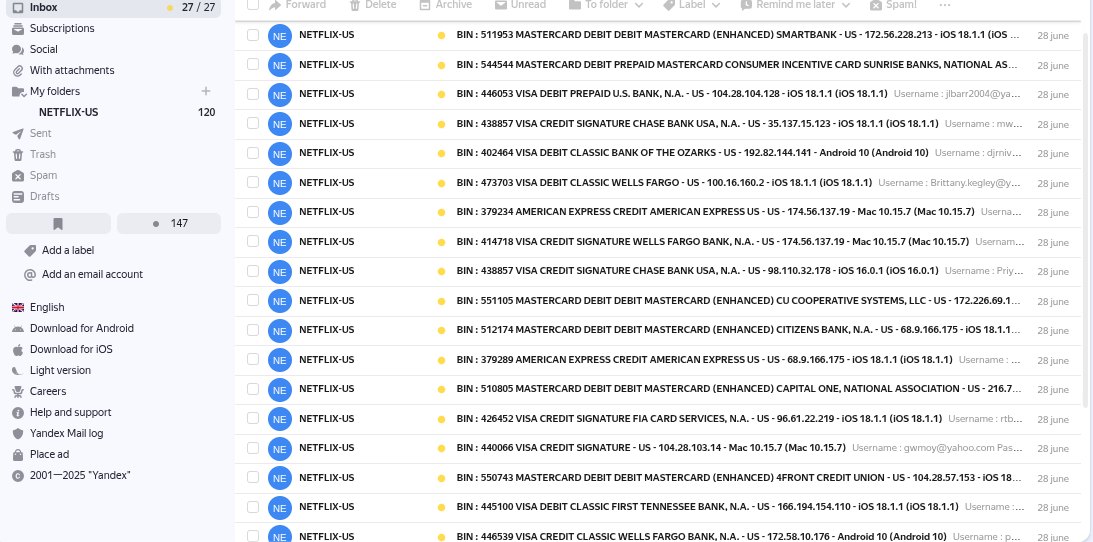Click the bookmark flagged-messages button
Viewport: 1093px width, 542px height.
click(59, 224)
